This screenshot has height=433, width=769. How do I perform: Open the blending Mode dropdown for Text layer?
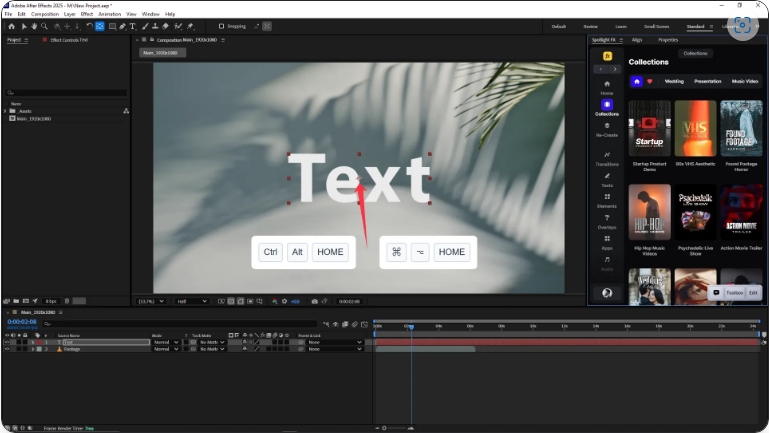click(166, 342)
